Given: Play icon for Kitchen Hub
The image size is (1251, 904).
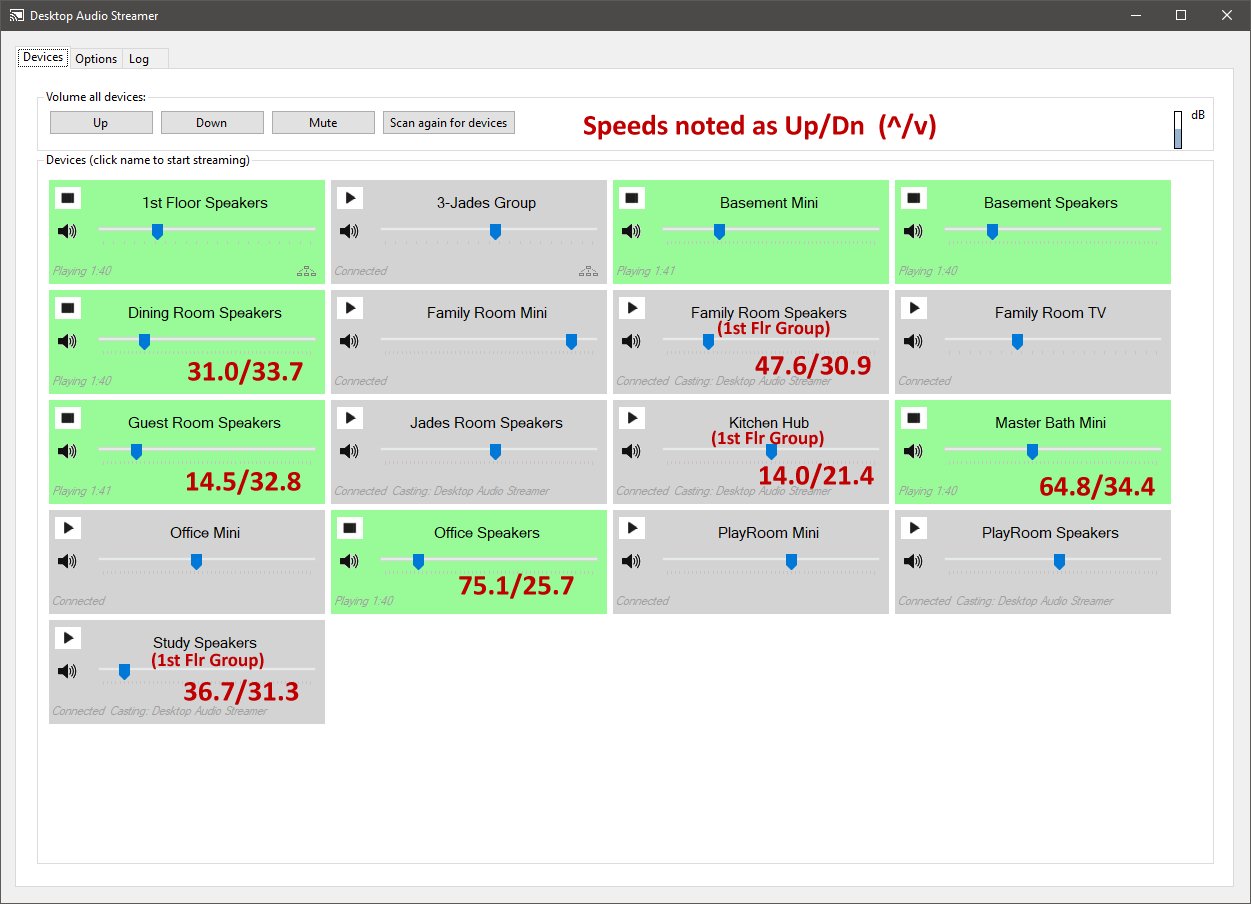Looking at the screenshot, I should pos(632,418).
